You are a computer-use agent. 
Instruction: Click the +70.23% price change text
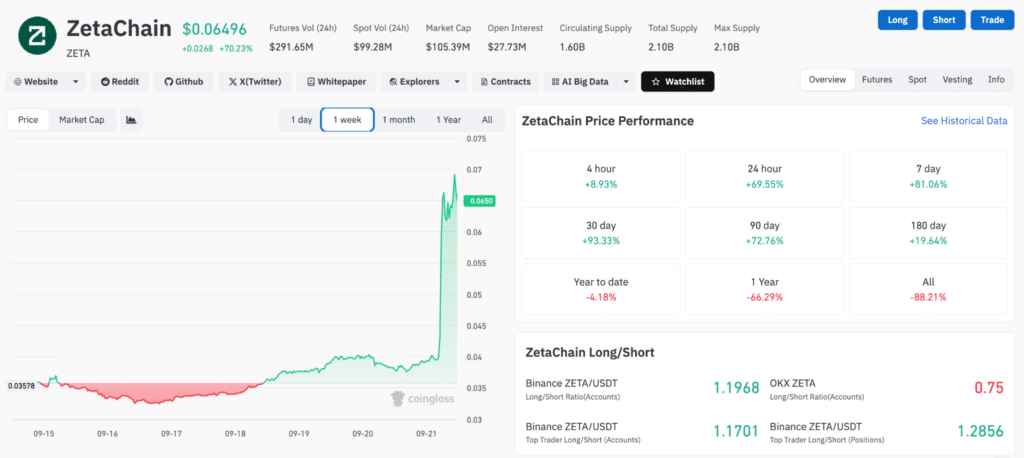click(x=236, y=48)
